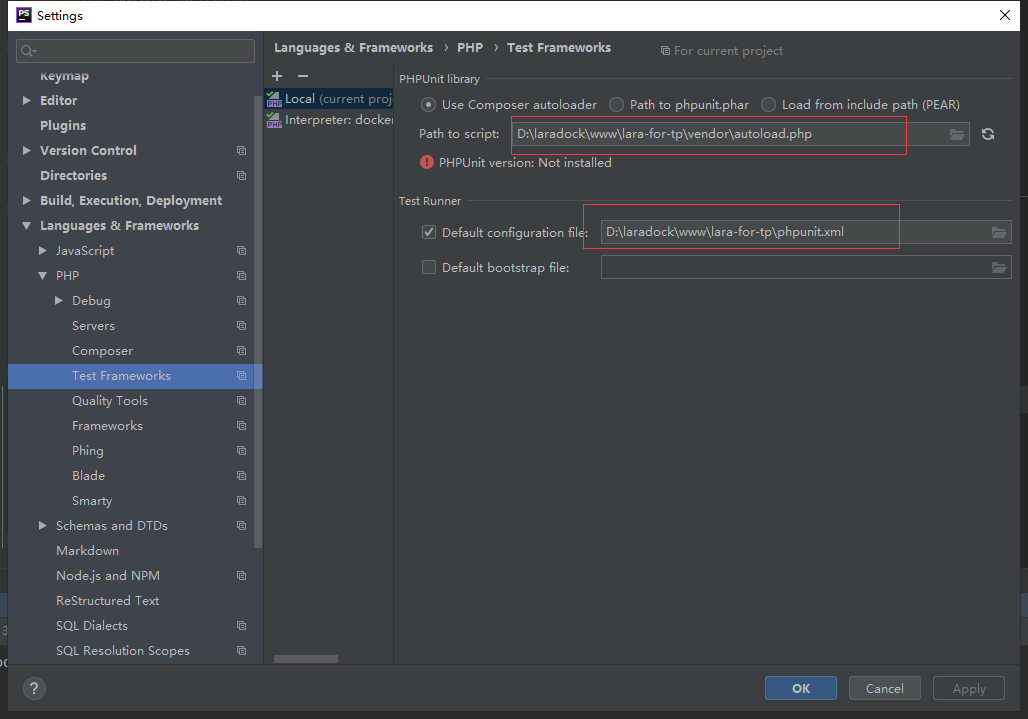Click the red PHPUnit not installed warning icon
The height and width of the screenshot is (719, 1028).
point(427,163)
